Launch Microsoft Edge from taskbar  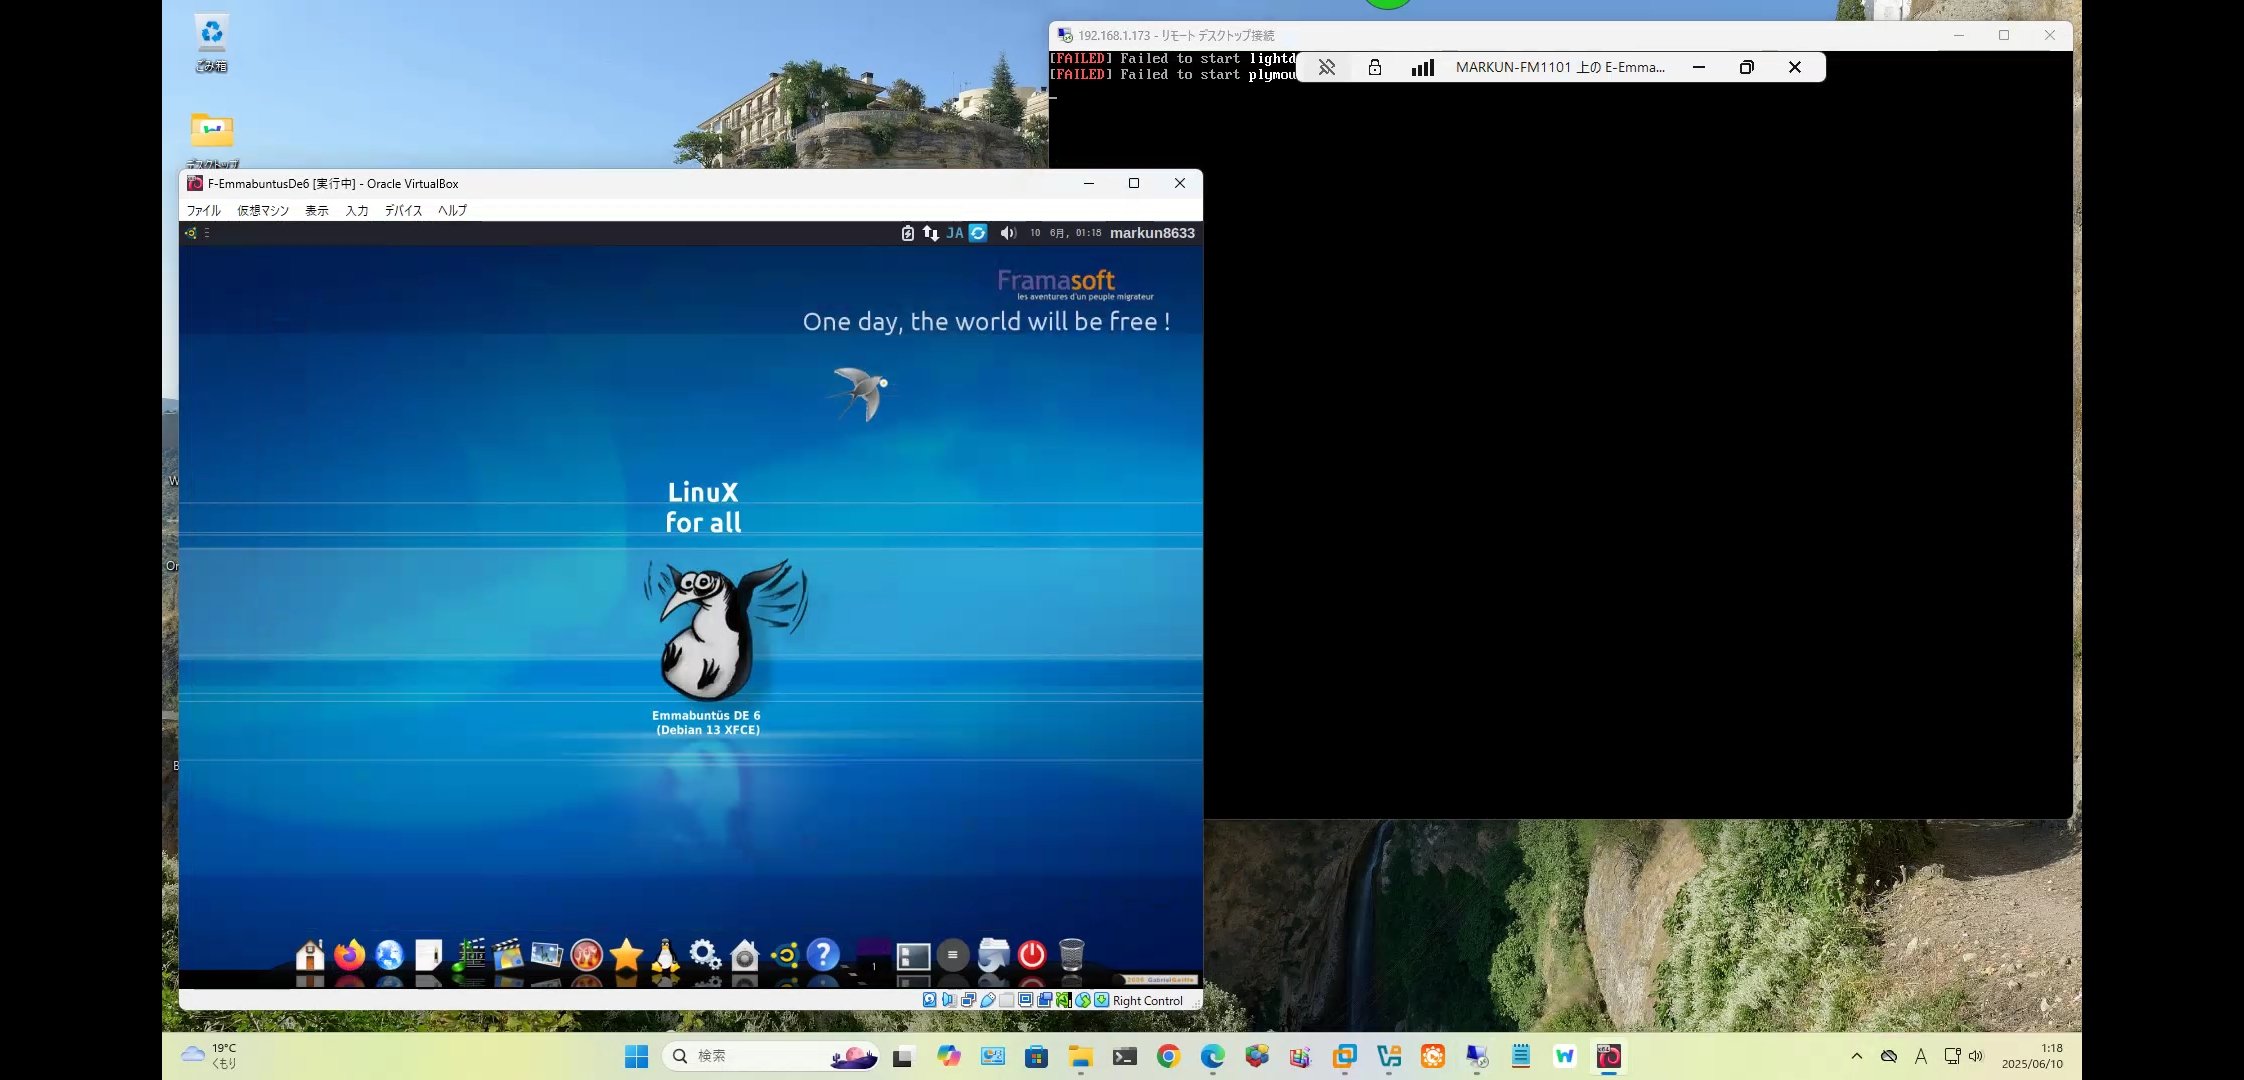tap(1212, 1056)
